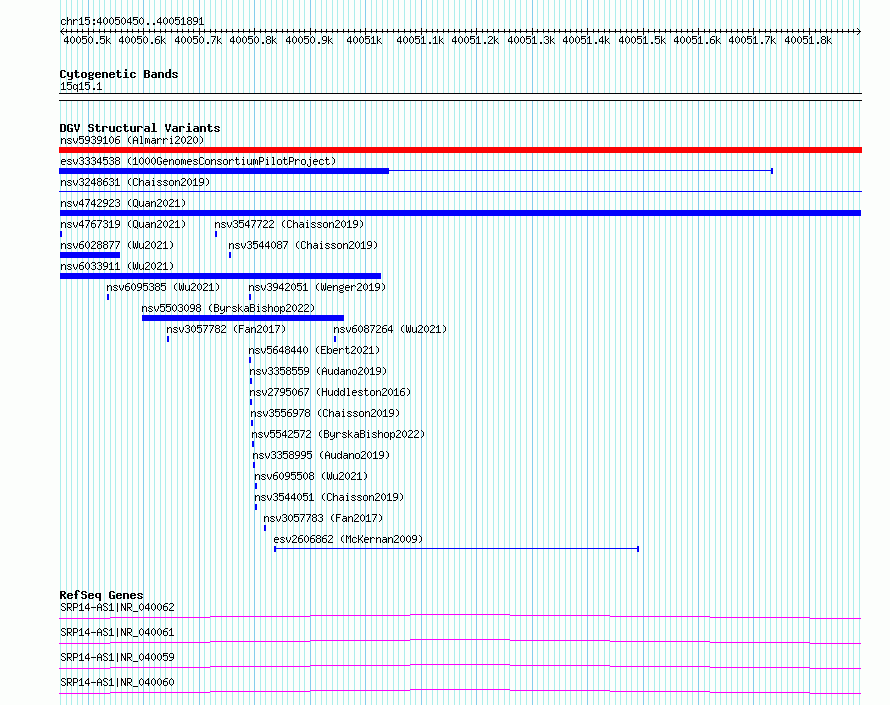Screen dimensions: 890x705
Task: Open variant nsv3358559 (Audano2019)
Action: click(x=318, y=371)
